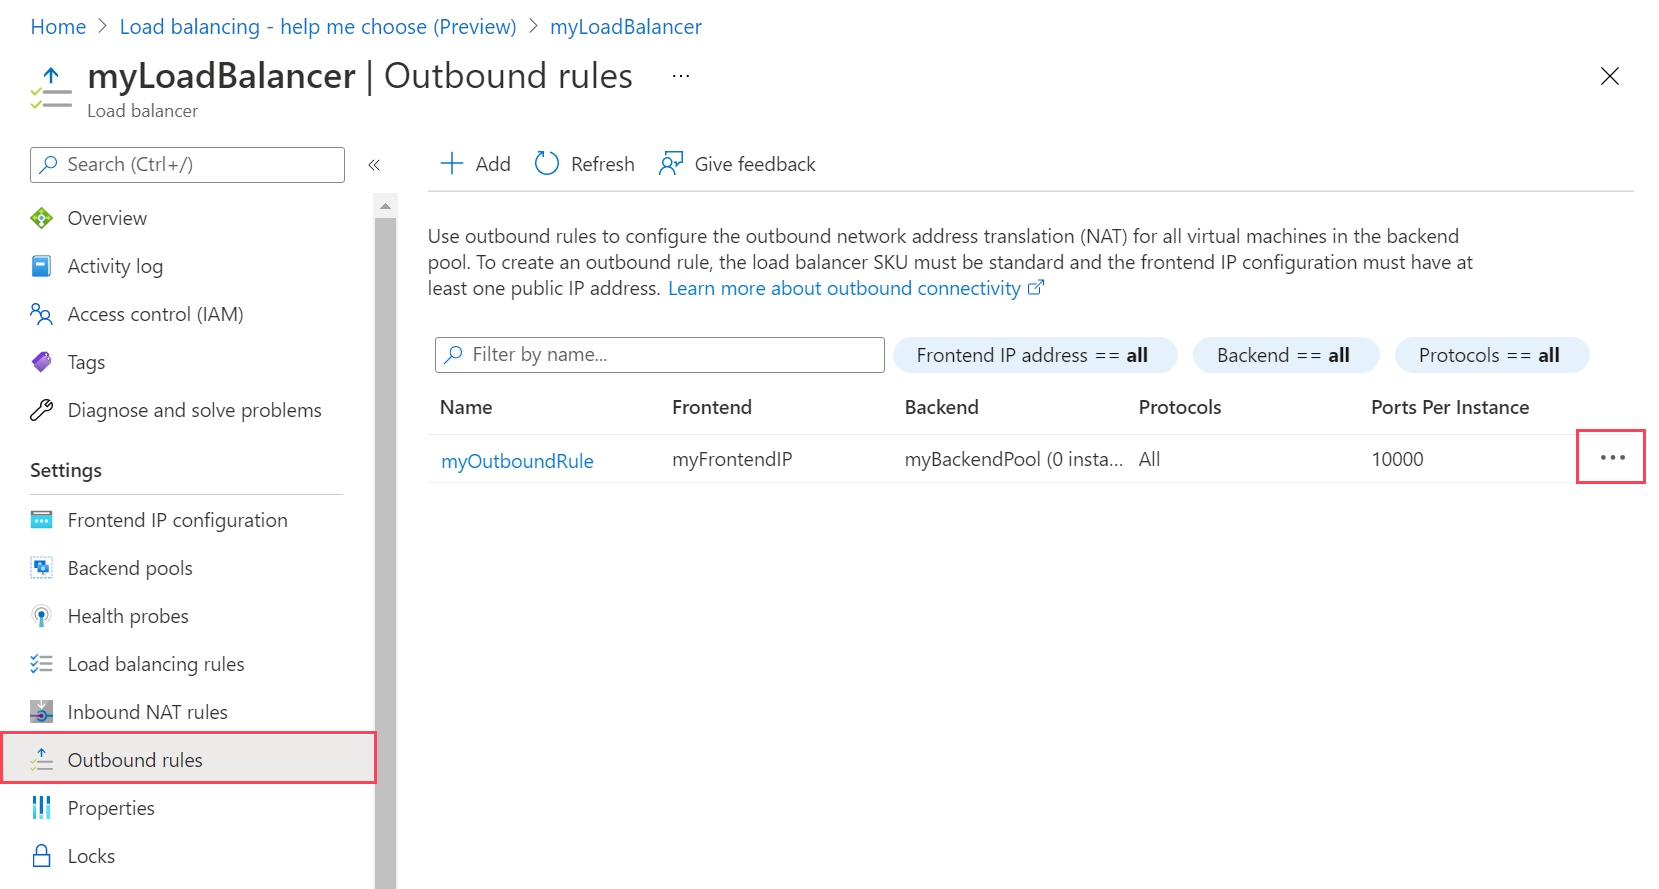Click the Inbound NAT rules icon
The height and width of the screenshot is (889, 1659).
[41, 712]
